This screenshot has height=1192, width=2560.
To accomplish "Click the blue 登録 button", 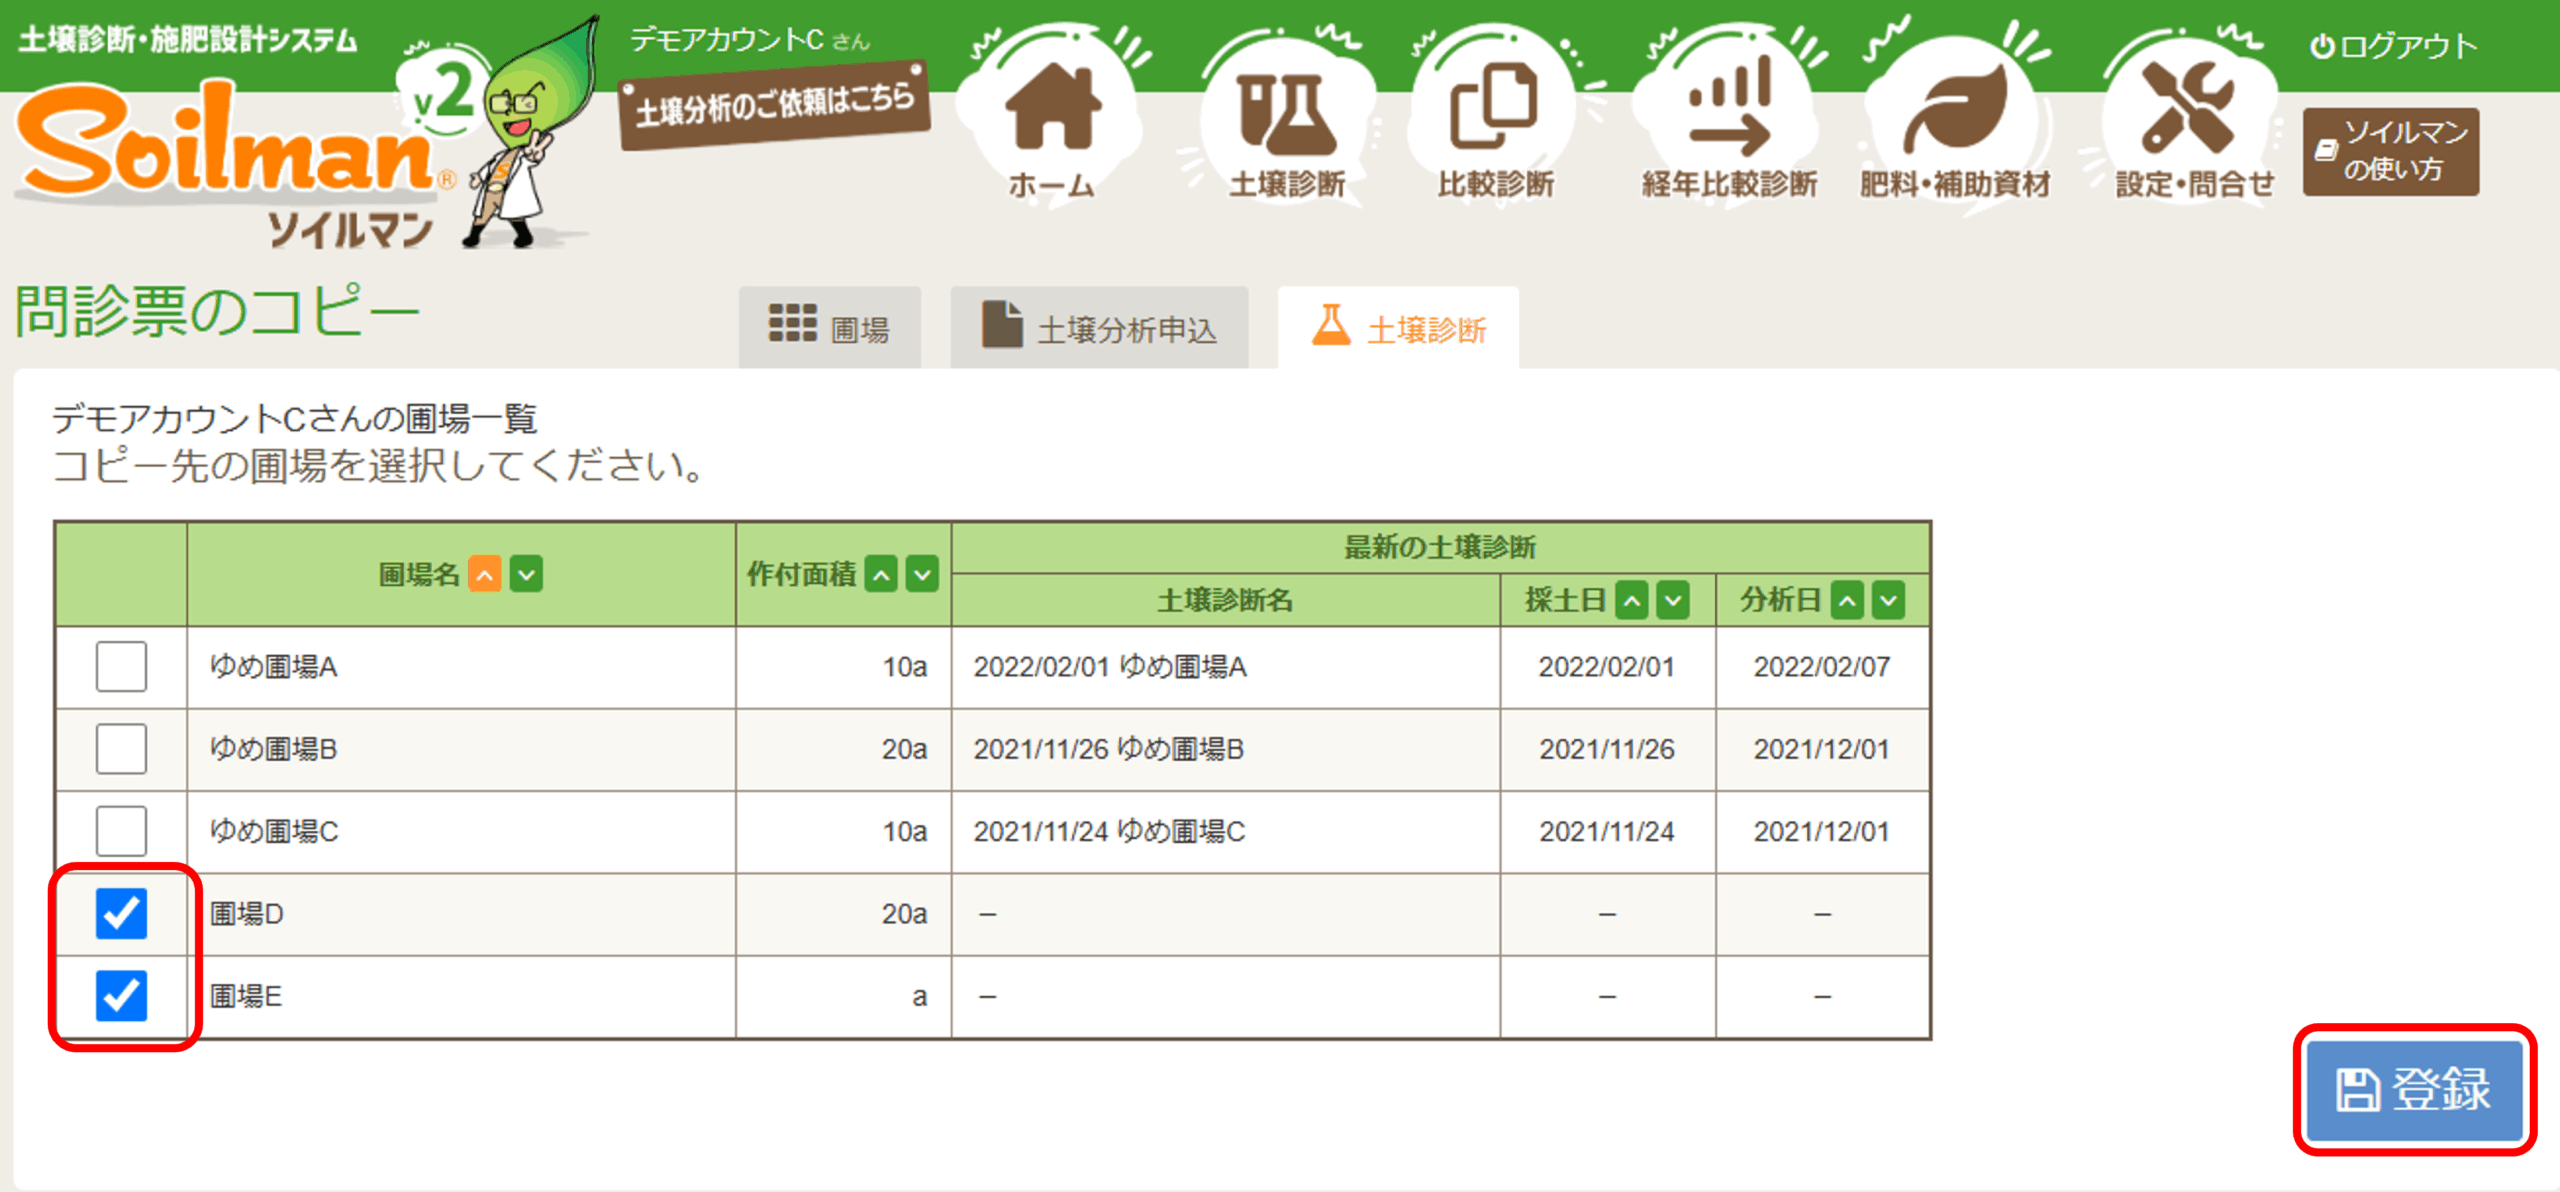I will click(x=2413, y=1089).
